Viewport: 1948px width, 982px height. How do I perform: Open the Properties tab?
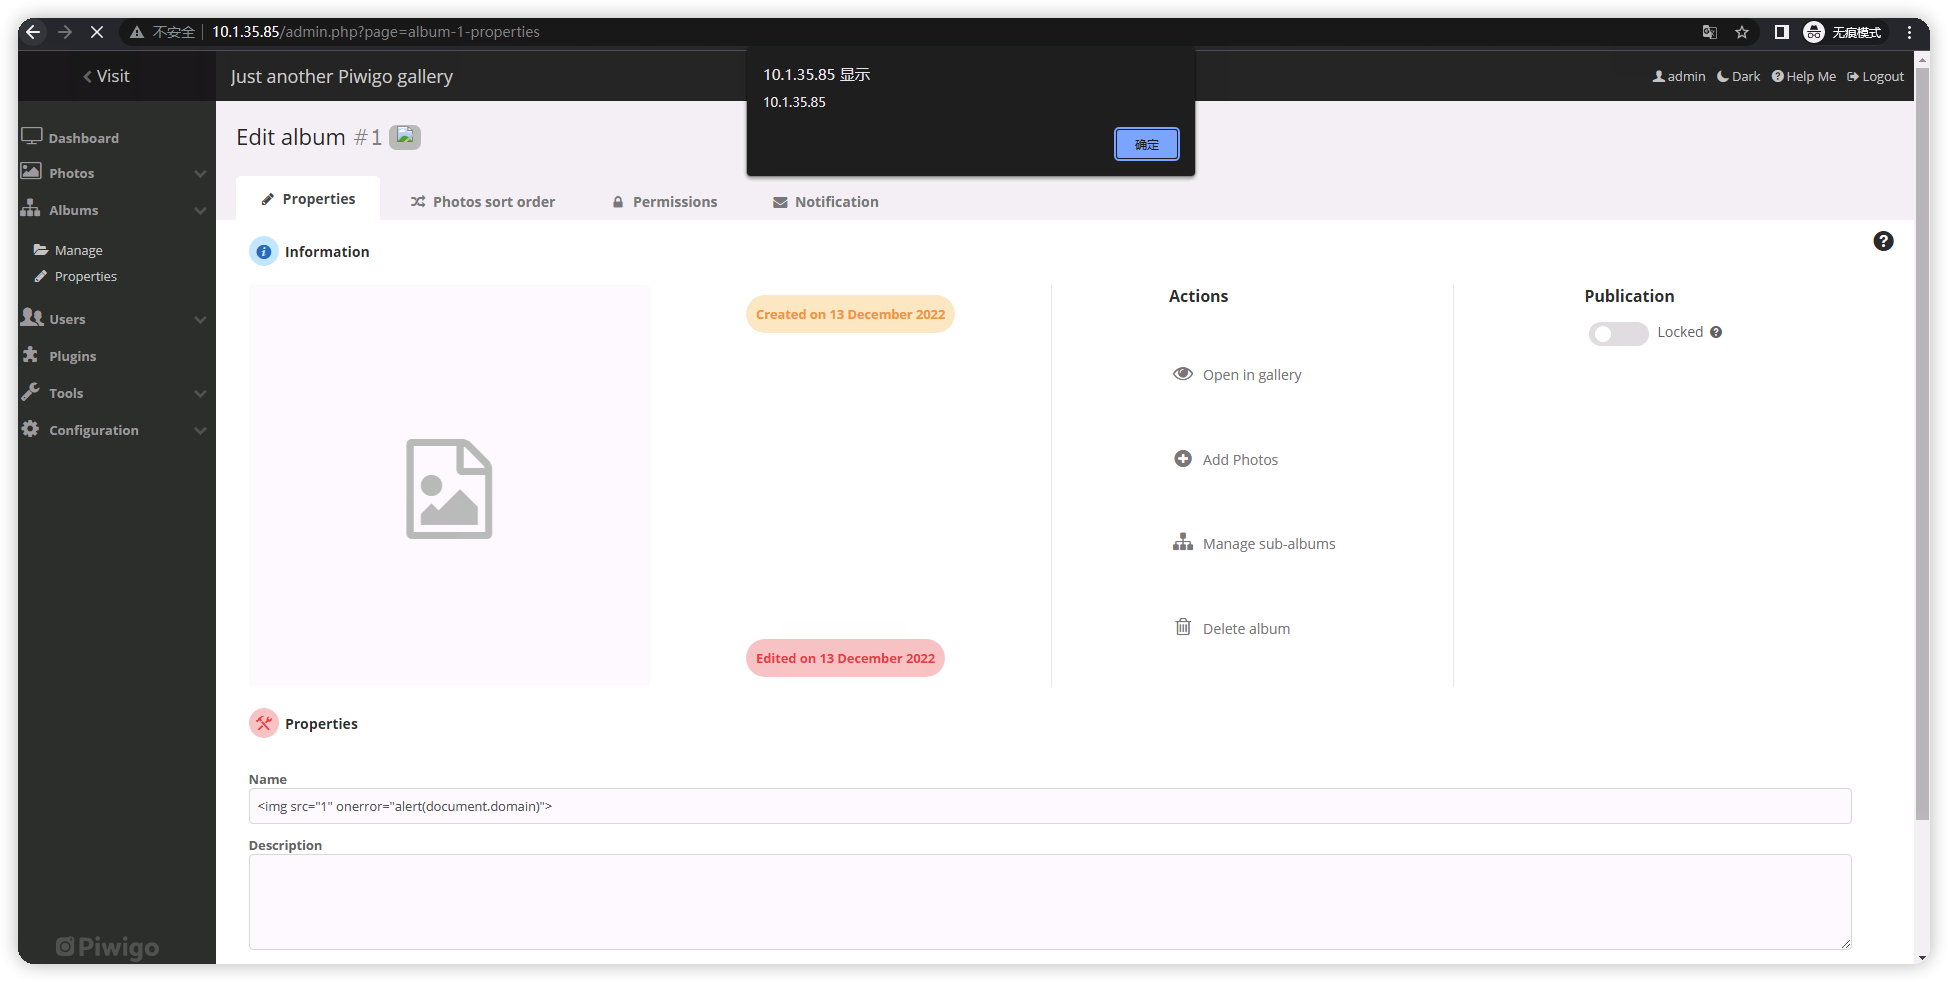(x=308, y=199)
